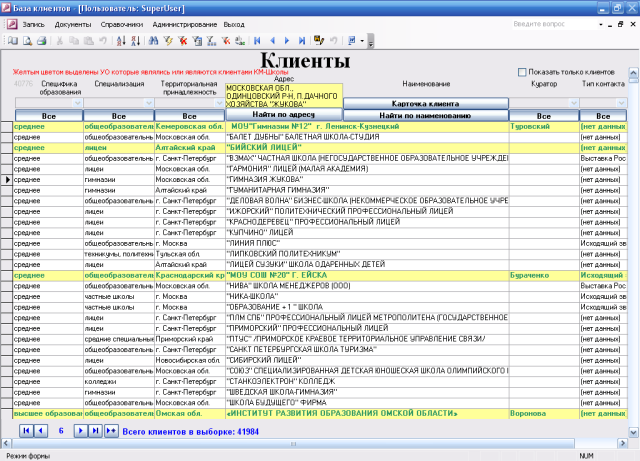Apply filter by selection lightning-funnel icon
The width and height of the screenshot is (640, 461).
pyautogui.click(x=168, y=40)
